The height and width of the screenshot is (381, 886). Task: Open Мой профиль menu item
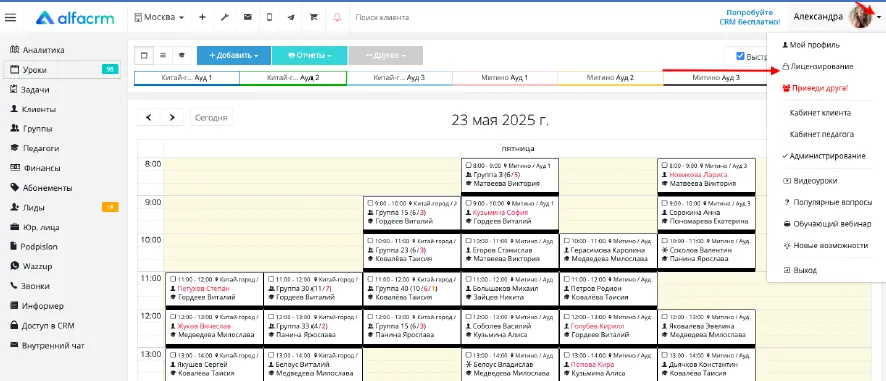click(811, 45)
